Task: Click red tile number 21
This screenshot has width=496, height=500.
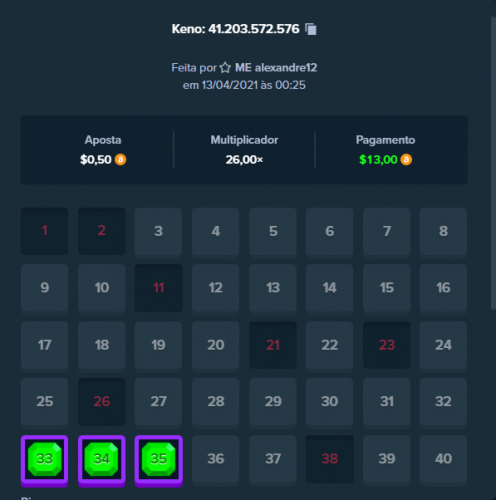Action: [x=273, y=345]
